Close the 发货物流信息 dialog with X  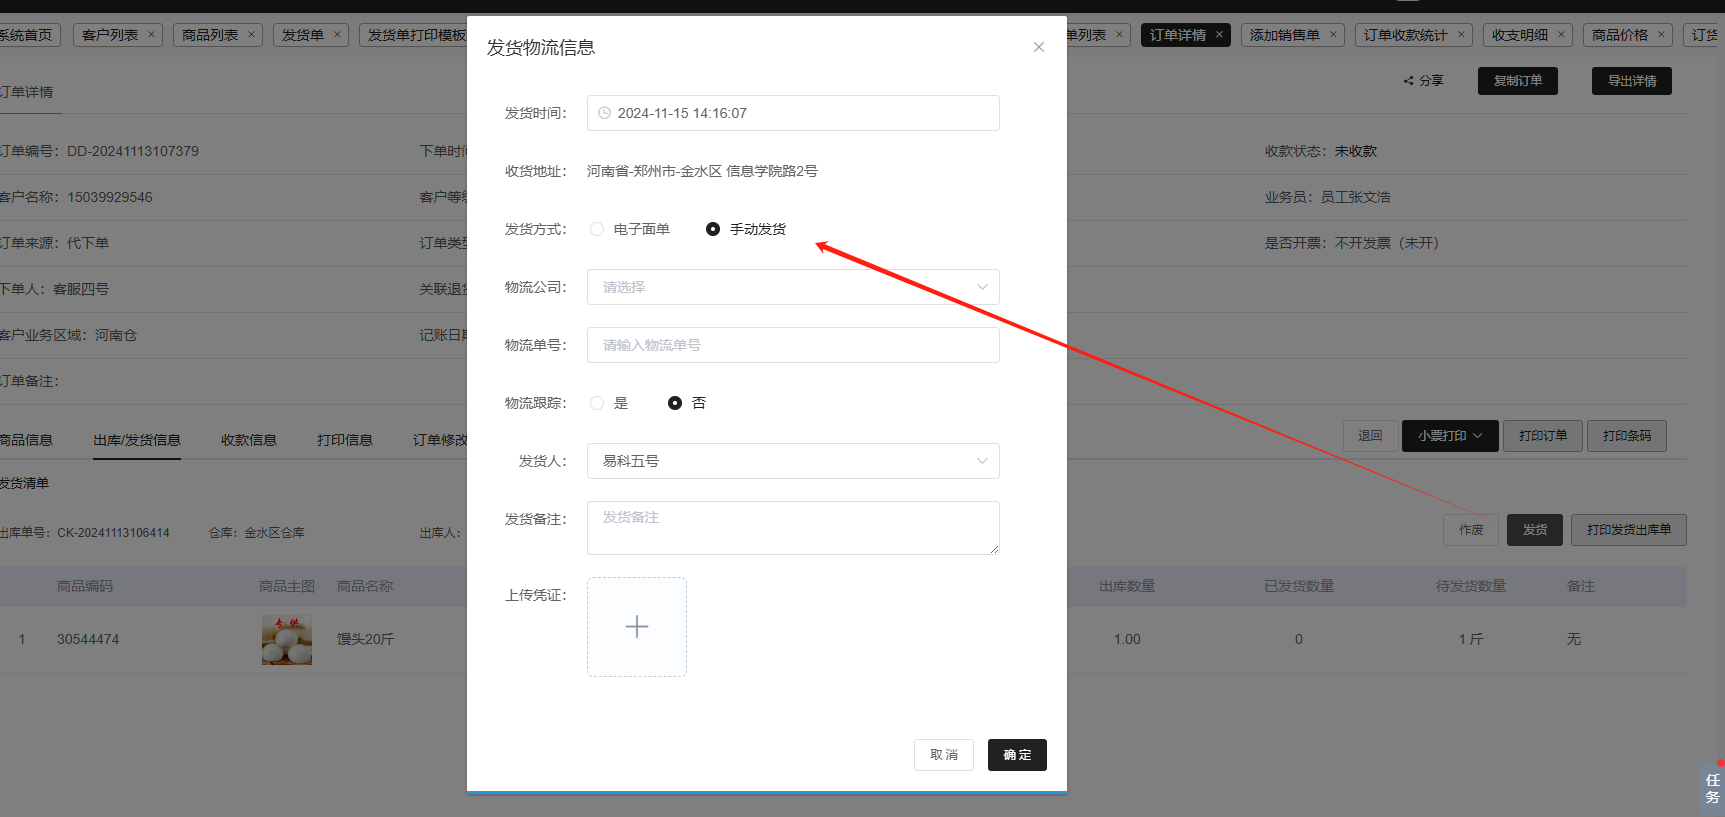(1039, 47)
